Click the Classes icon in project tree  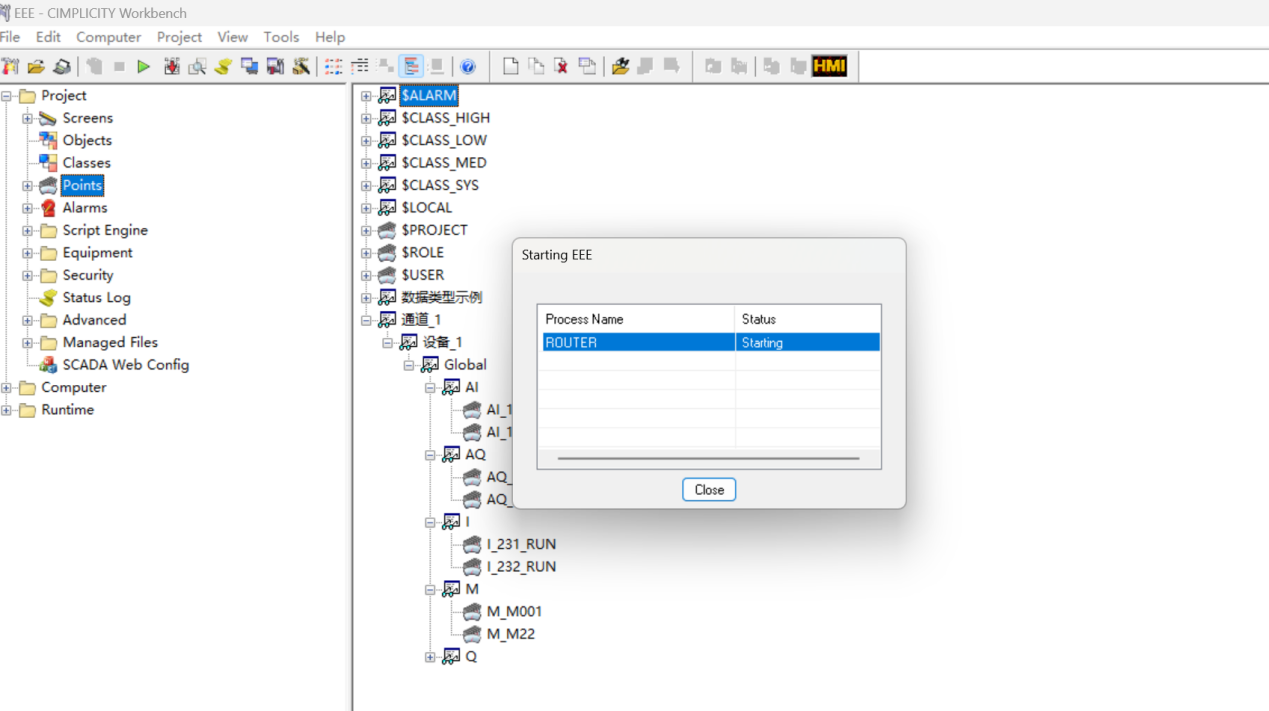tap(47, 163)
